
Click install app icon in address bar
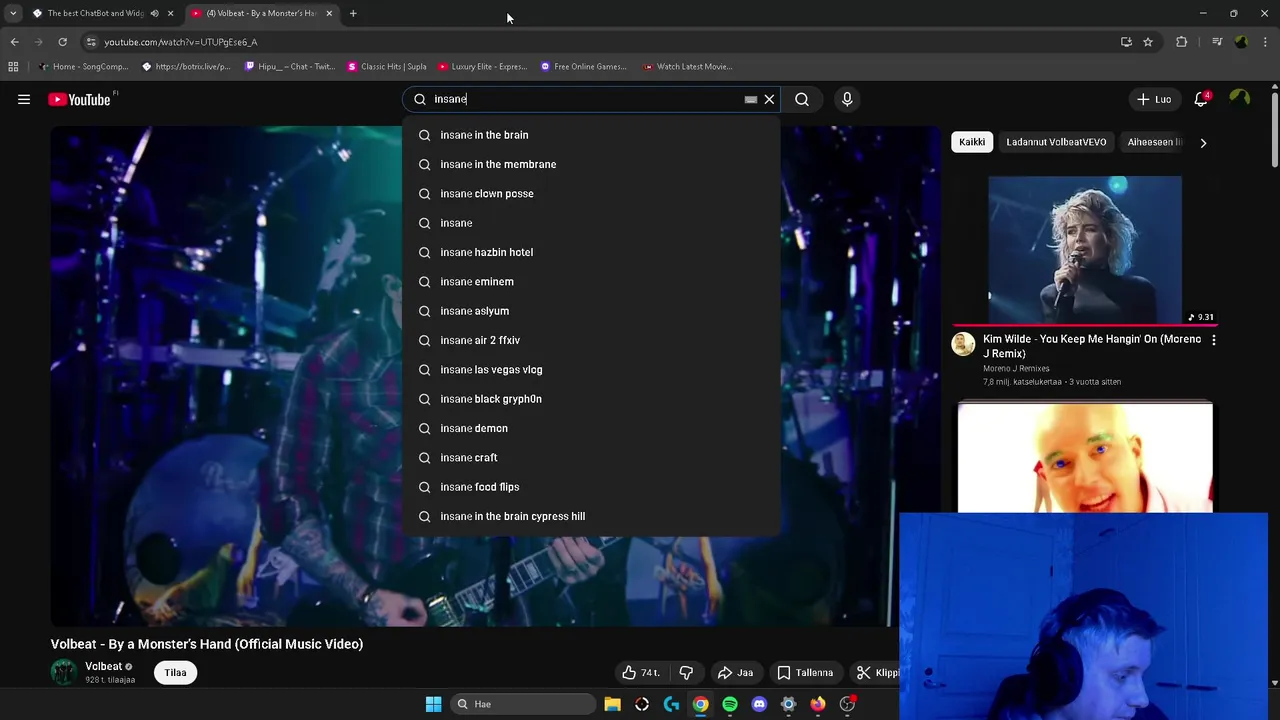1126,42
